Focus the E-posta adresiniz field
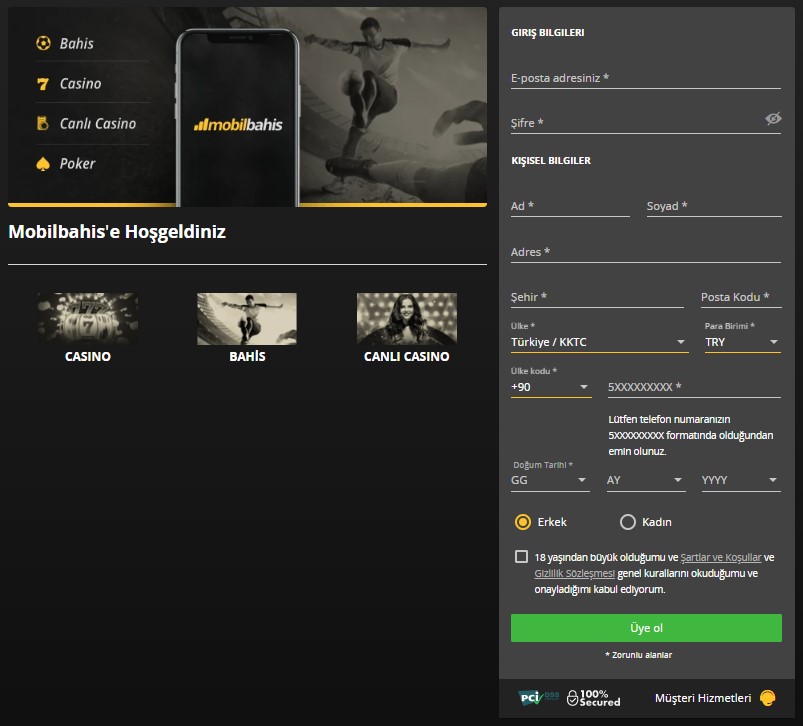The image size is (803, 726). [646, 78]
